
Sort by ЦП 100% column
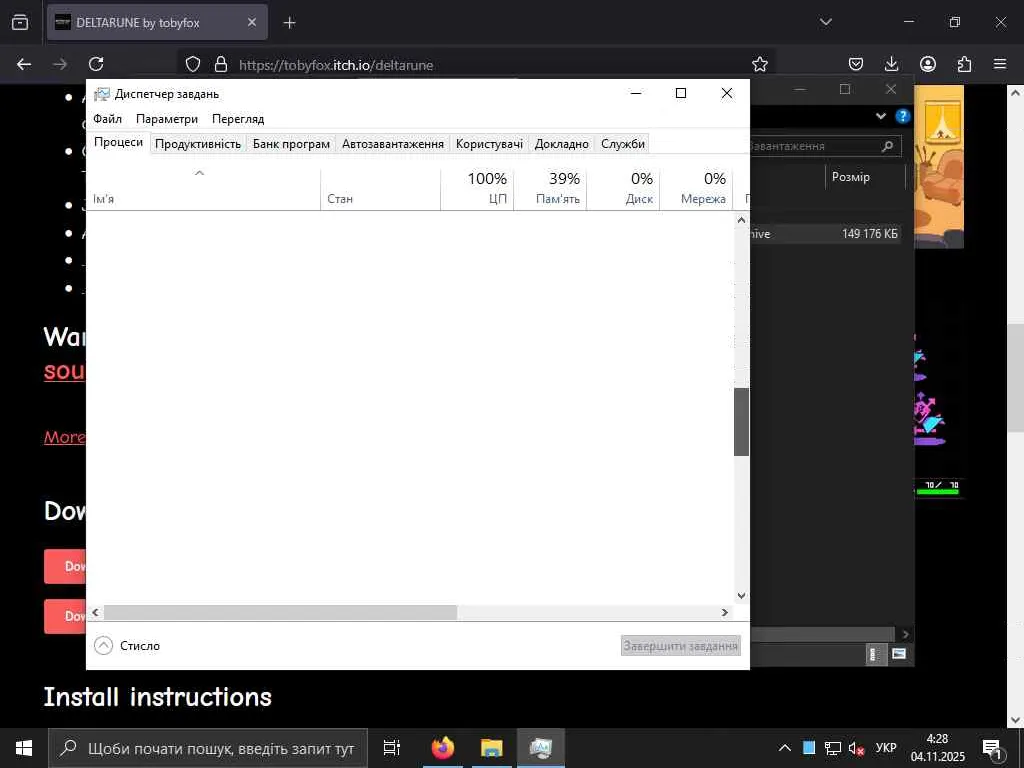pyautogui.click(x=477, y=189)
